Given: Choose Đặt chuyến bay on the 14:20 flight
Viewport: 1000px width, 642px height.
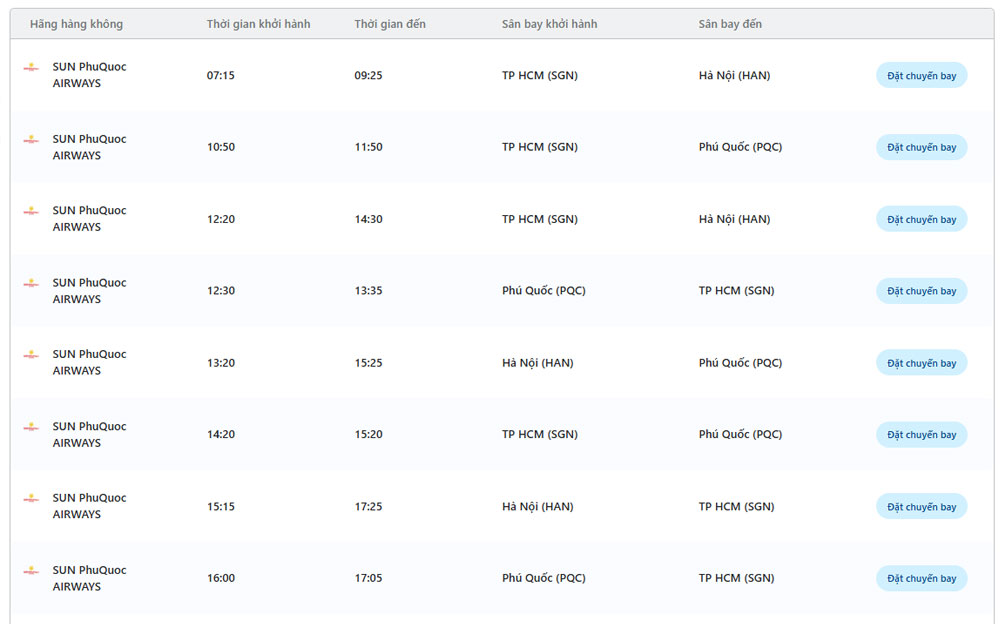Looking at the screenshot, I should (x=921, y=435).
